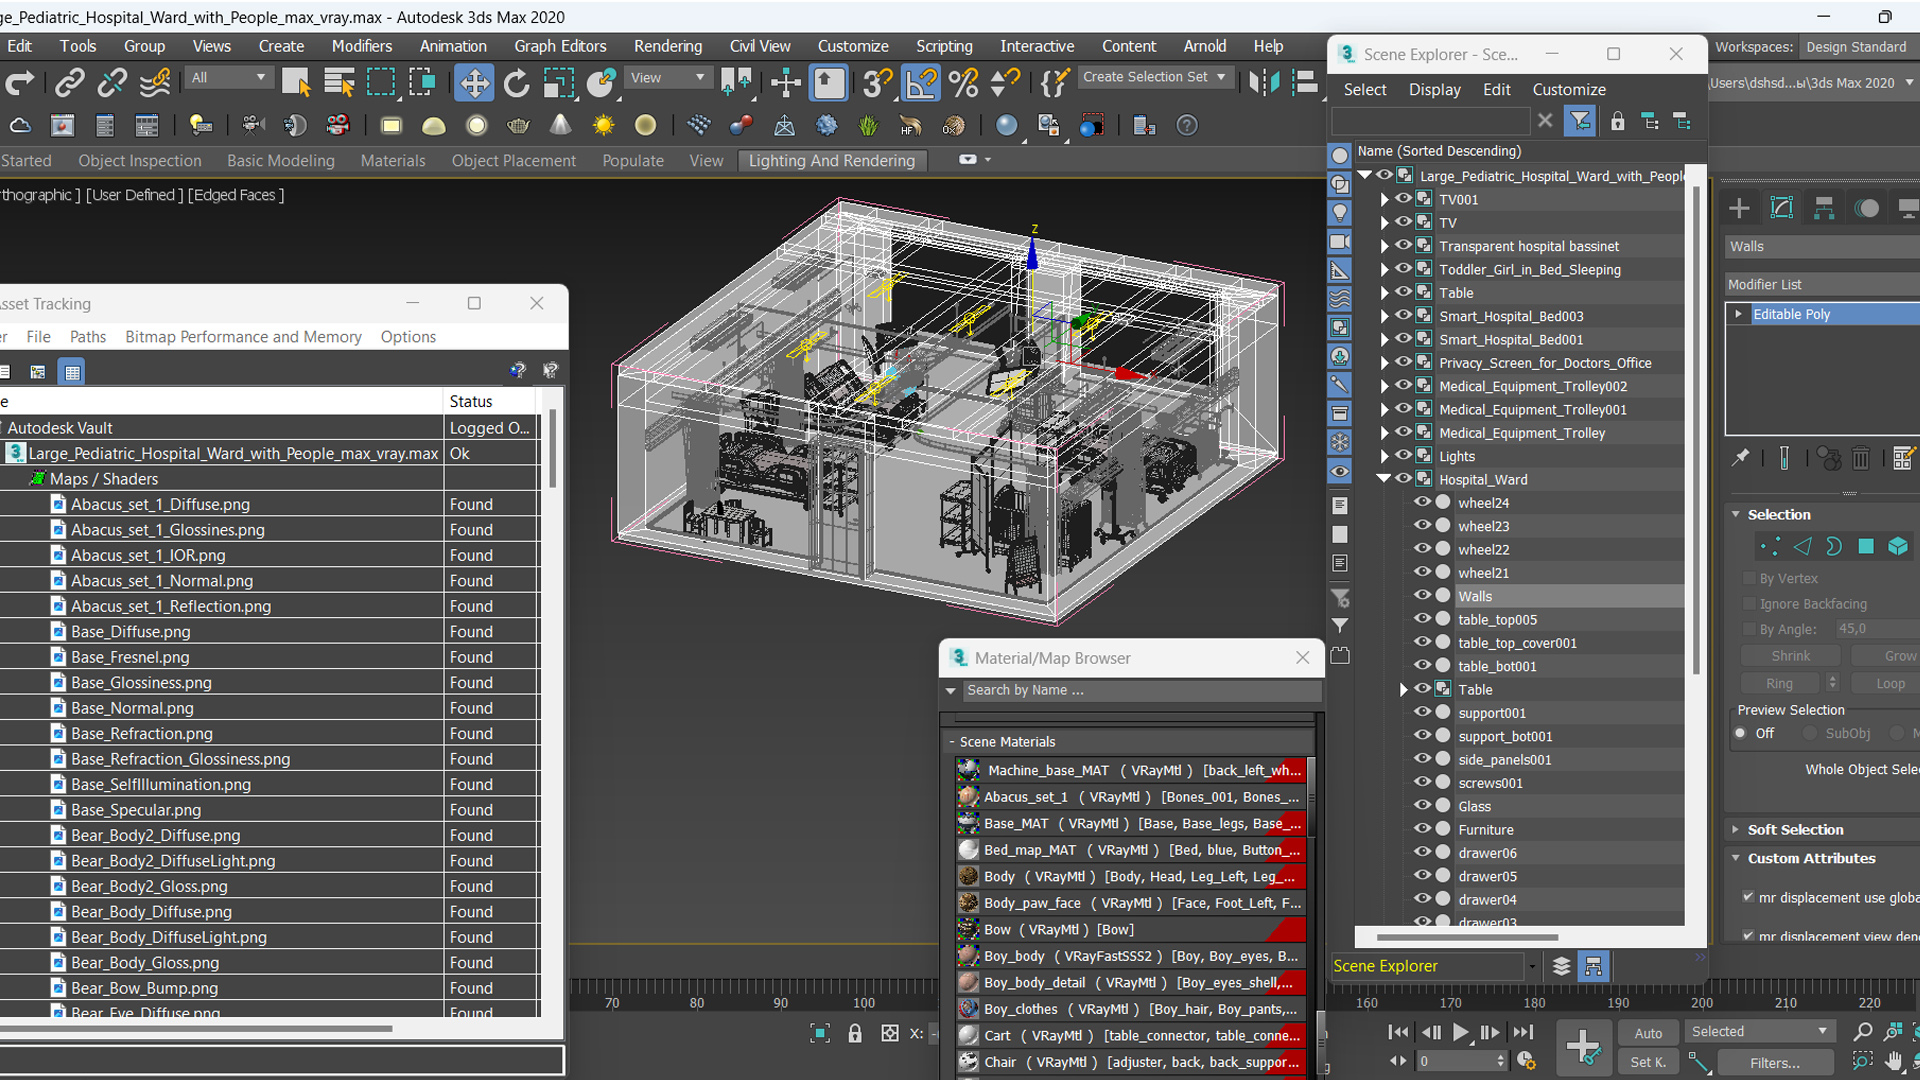Image resolution: width=1920 pixels, height=1080 pixels.
Task: Collapse the Hospital_Ward tree node
Action: coord(1384,479)
